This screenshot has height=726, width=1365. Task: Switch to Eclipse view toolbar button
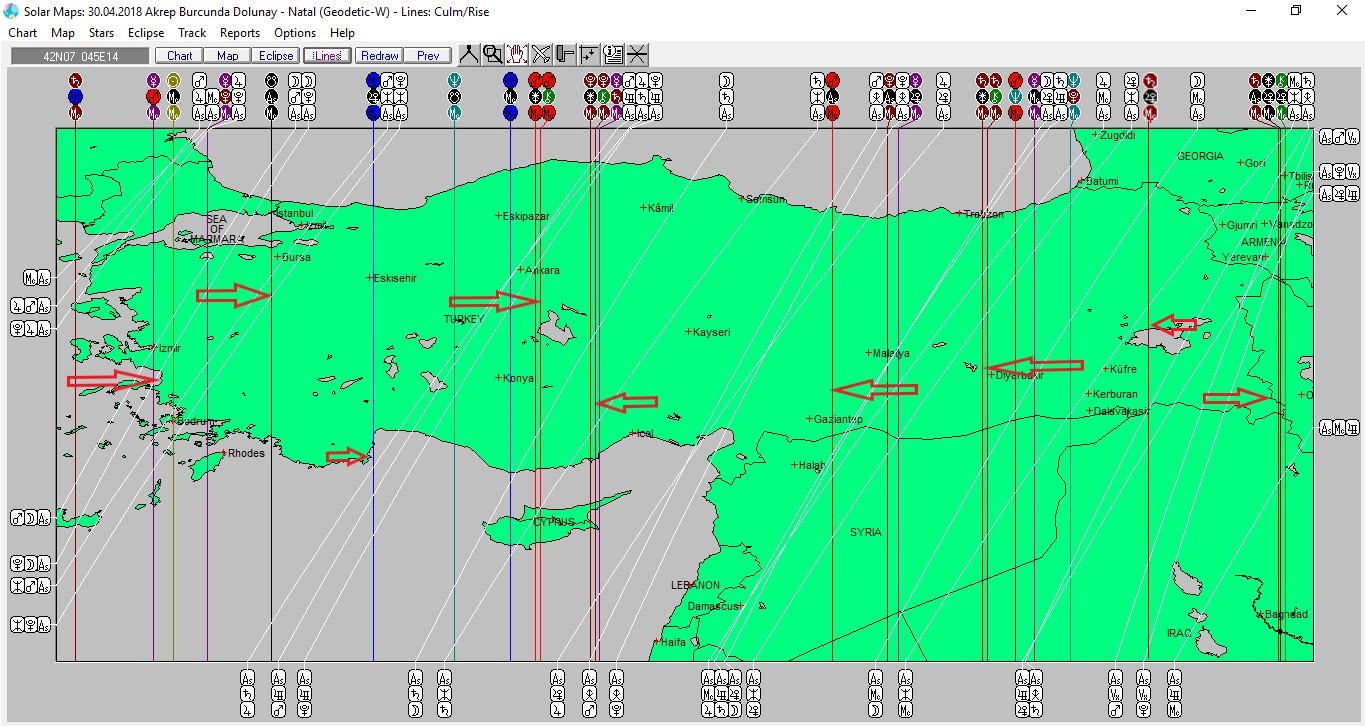point(276,56)
